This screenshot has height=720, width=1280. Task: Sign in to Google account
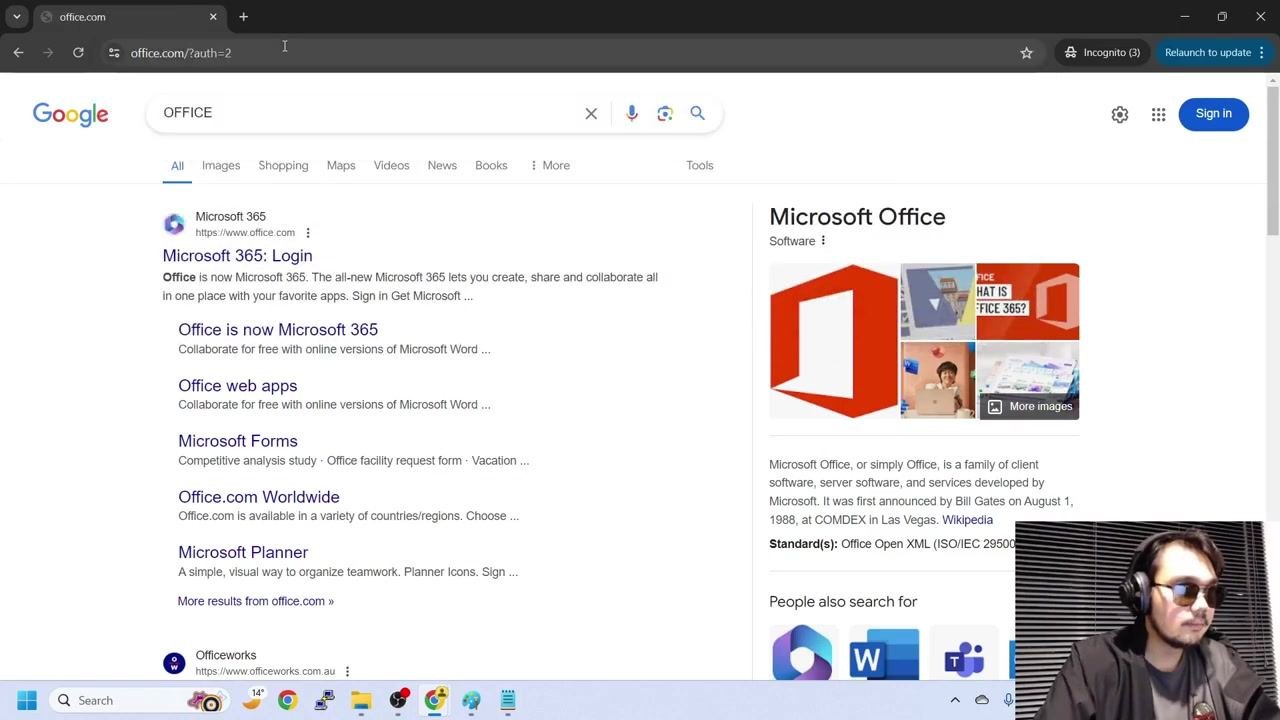1214,114
